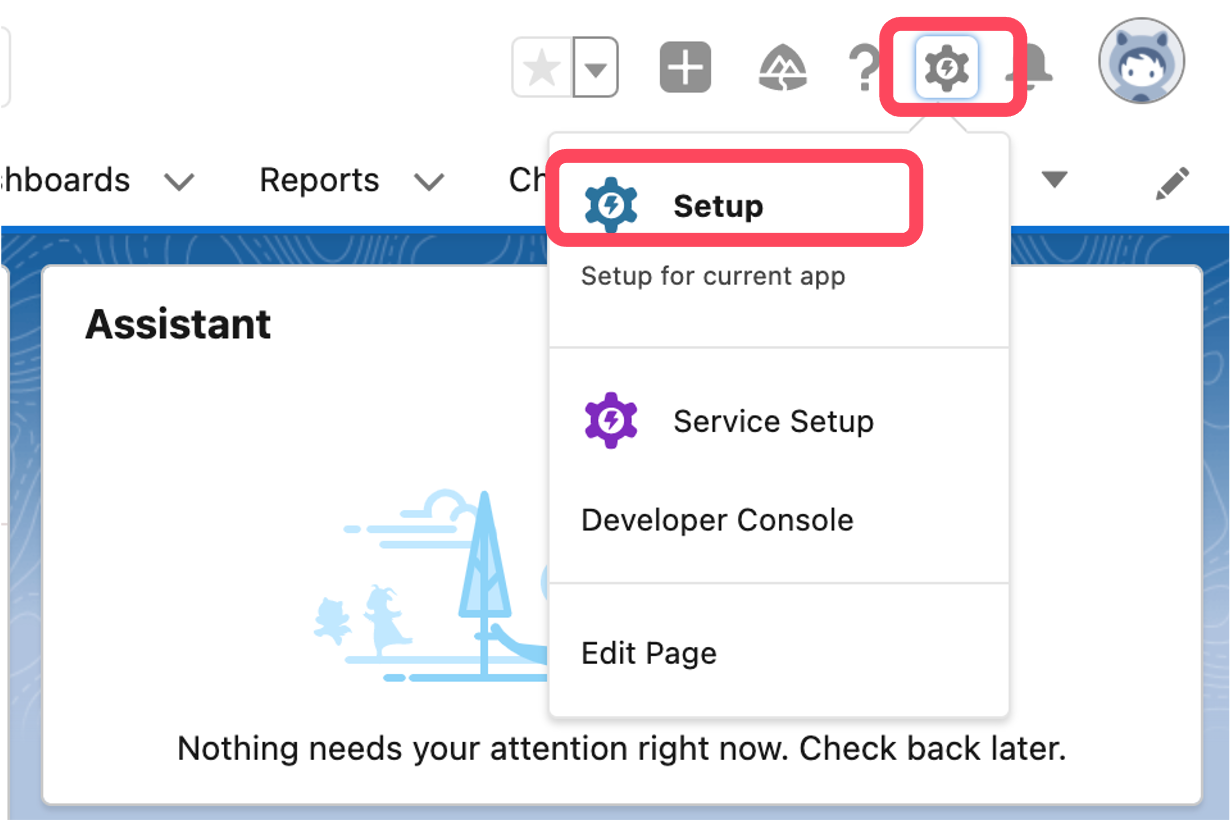This screenshot has width=1232, height=820.
Task: Select Setup from the gear menu
Action: (718, 206)
